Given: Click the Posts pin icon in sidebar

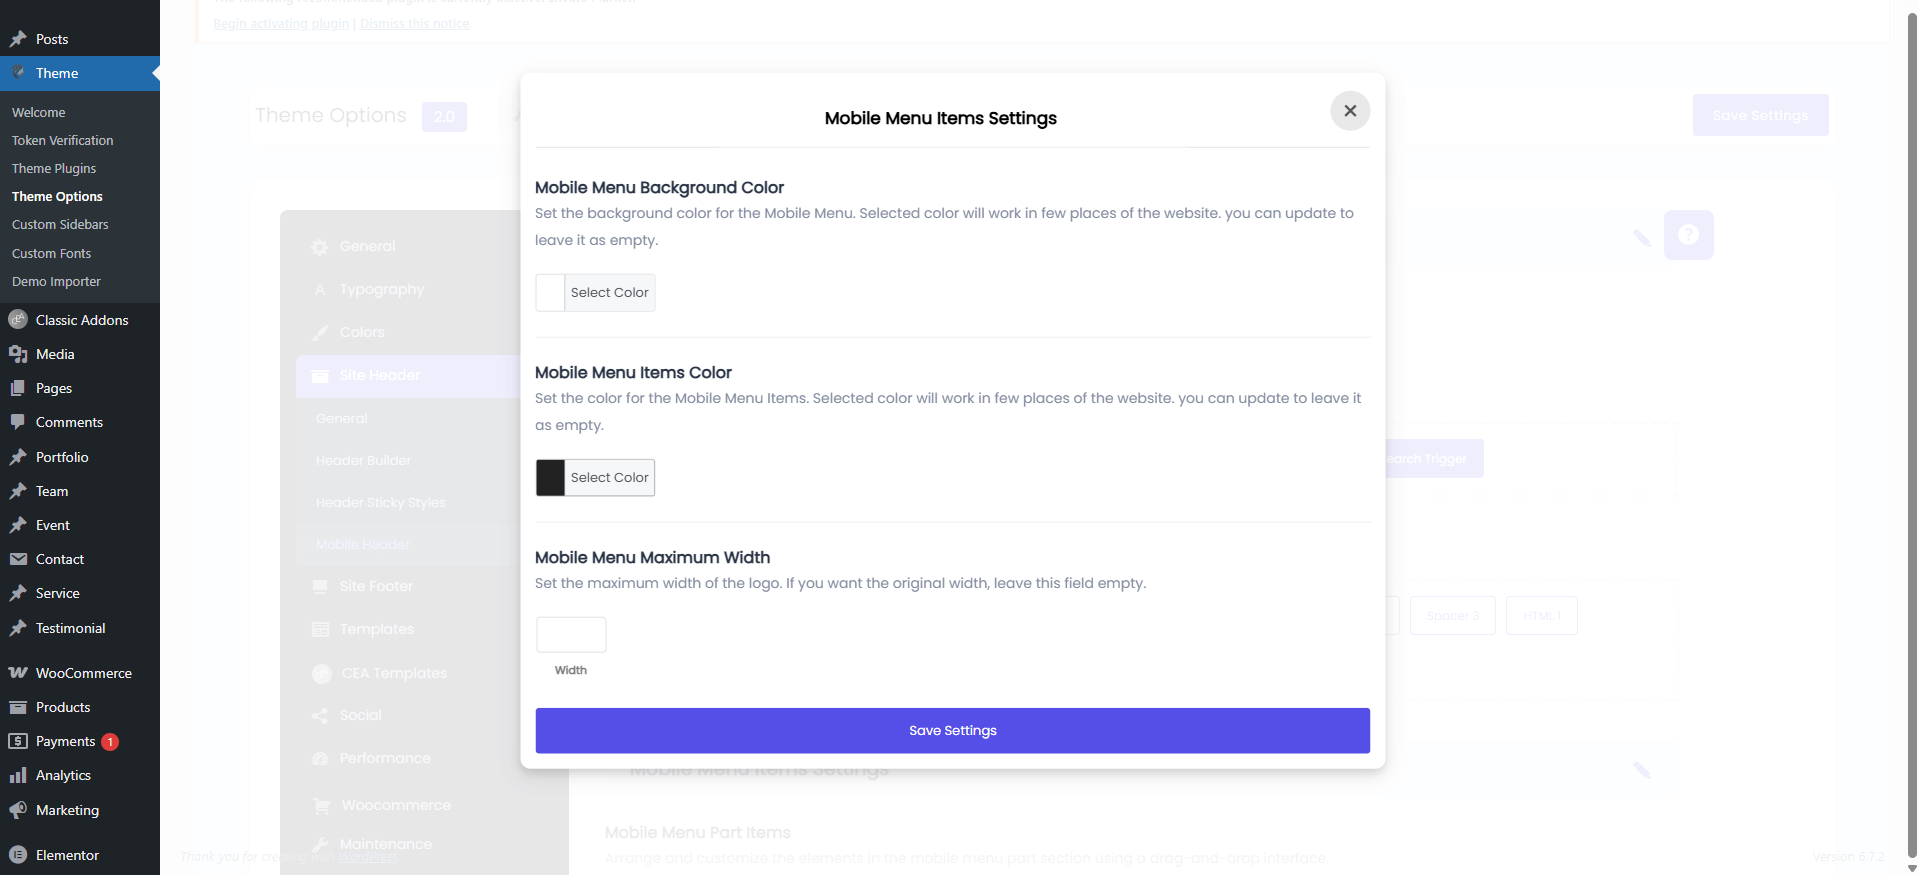Looking at the screenshot, I should (x=18, y=39).
